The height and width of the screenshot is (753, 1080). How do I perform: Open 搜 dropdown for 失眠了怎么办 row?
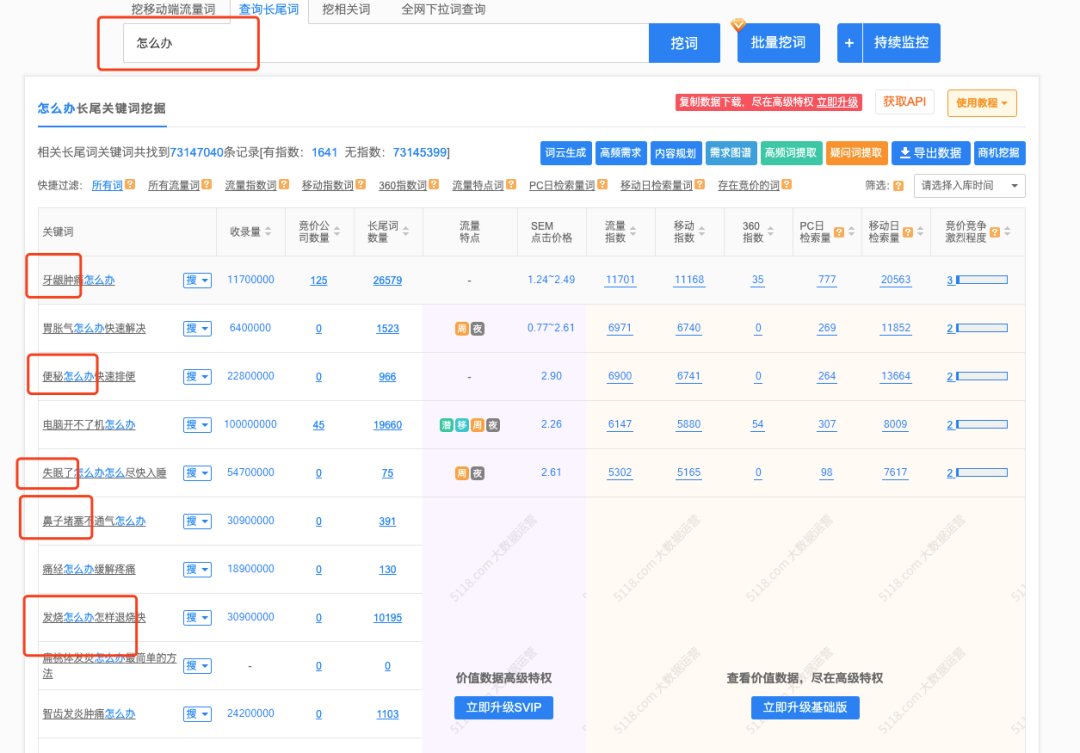point(197,473)
